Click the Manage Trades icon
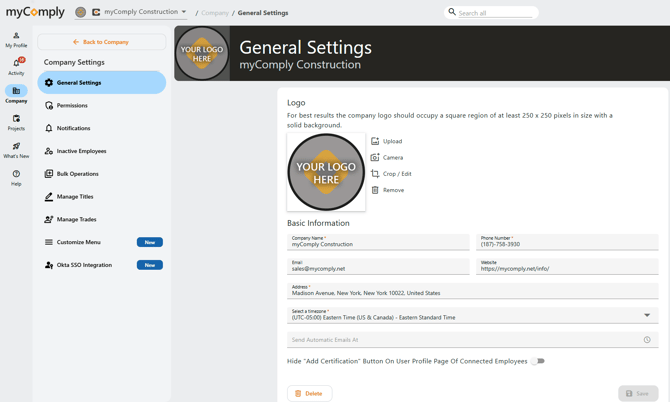The height and width of the screenshot is (402, 670). tap(49, 219)
